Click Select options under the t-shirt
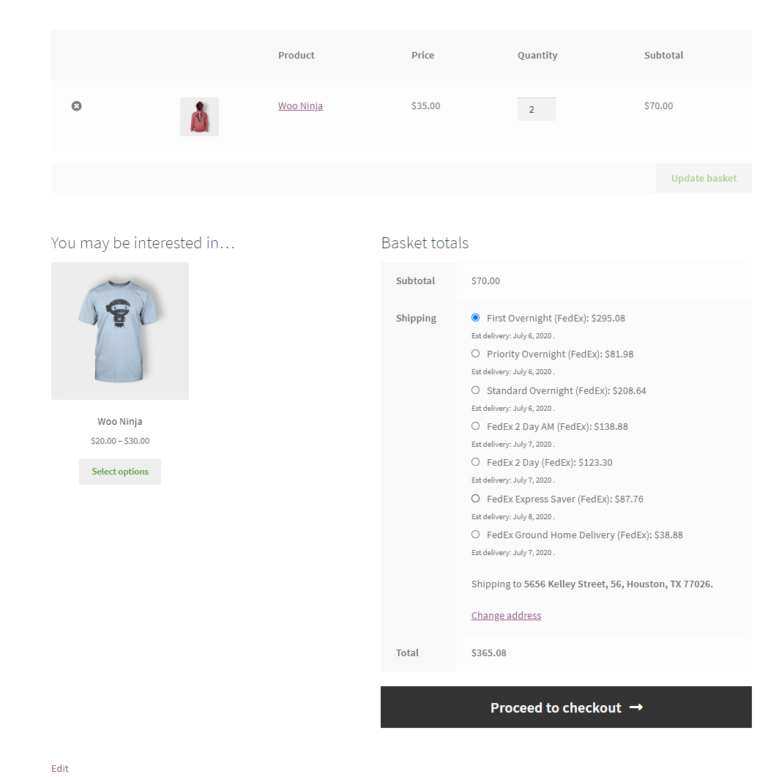This screenshot has width=768, height=777. [120, 471]
